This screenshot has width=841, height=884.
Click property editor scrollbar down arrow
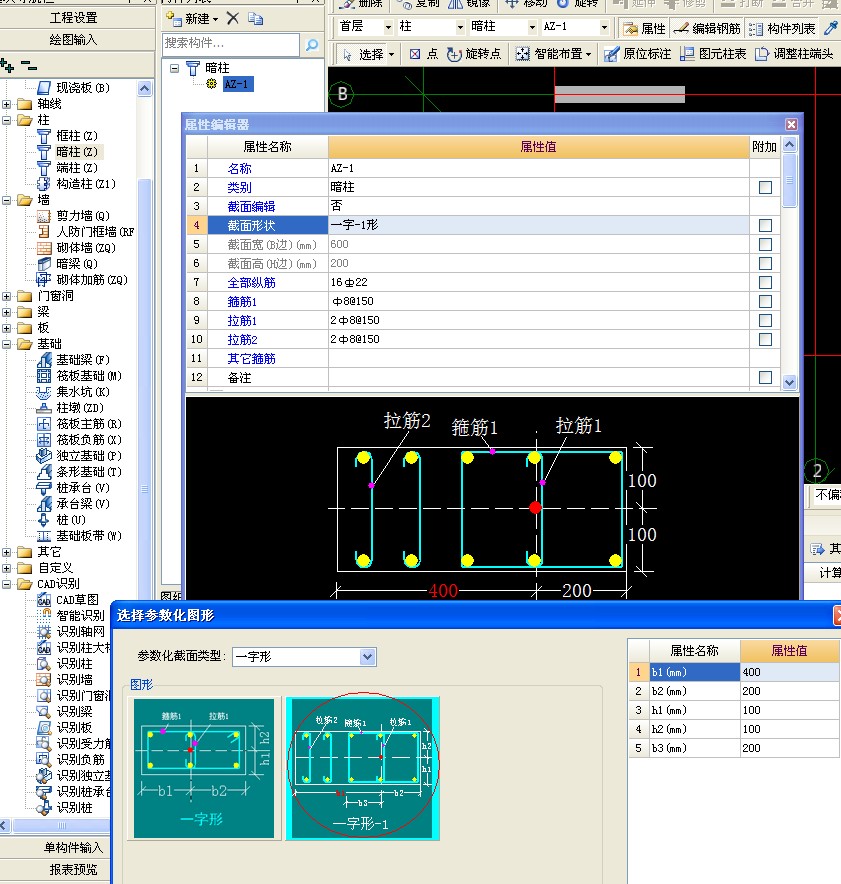coord(789,382)
